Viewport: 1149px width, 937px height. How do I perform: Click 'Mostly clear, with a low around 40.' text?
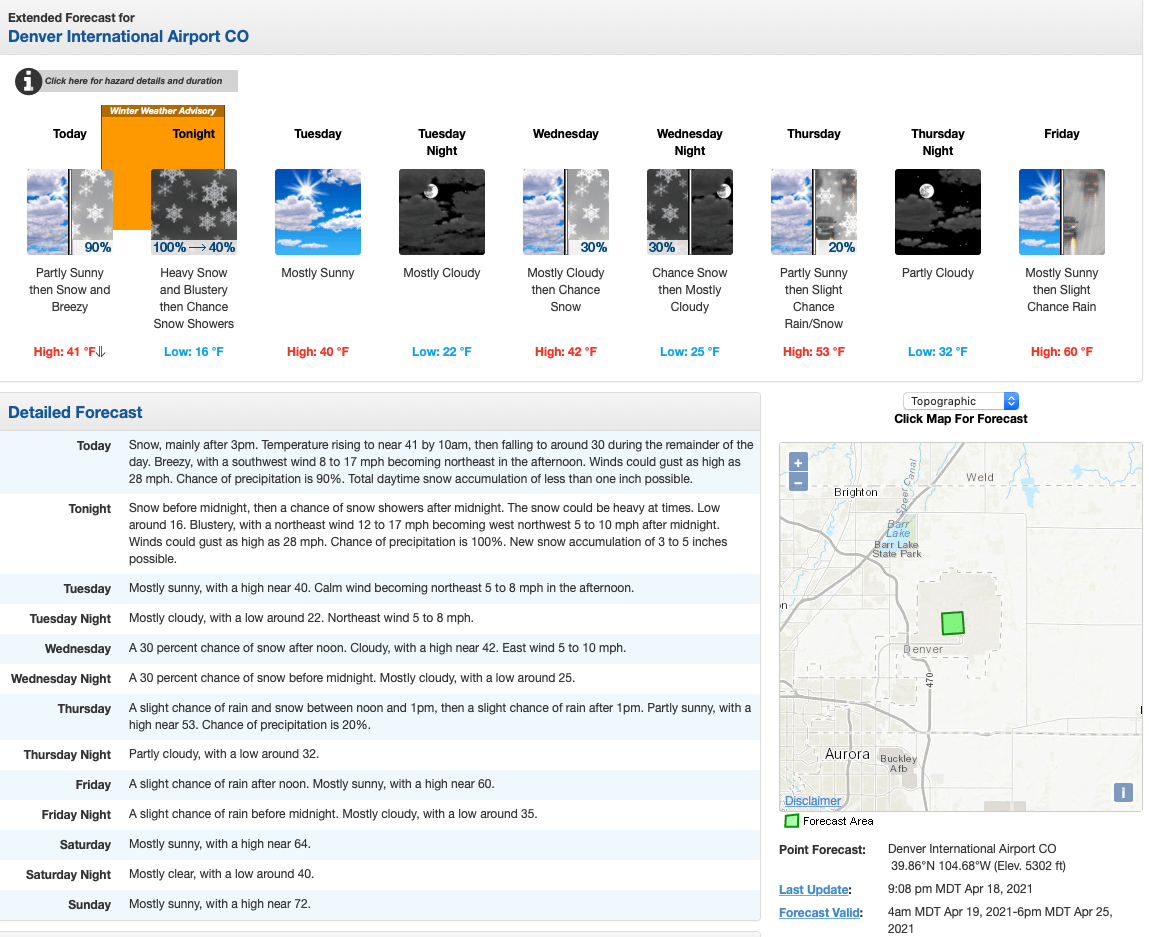221,874
